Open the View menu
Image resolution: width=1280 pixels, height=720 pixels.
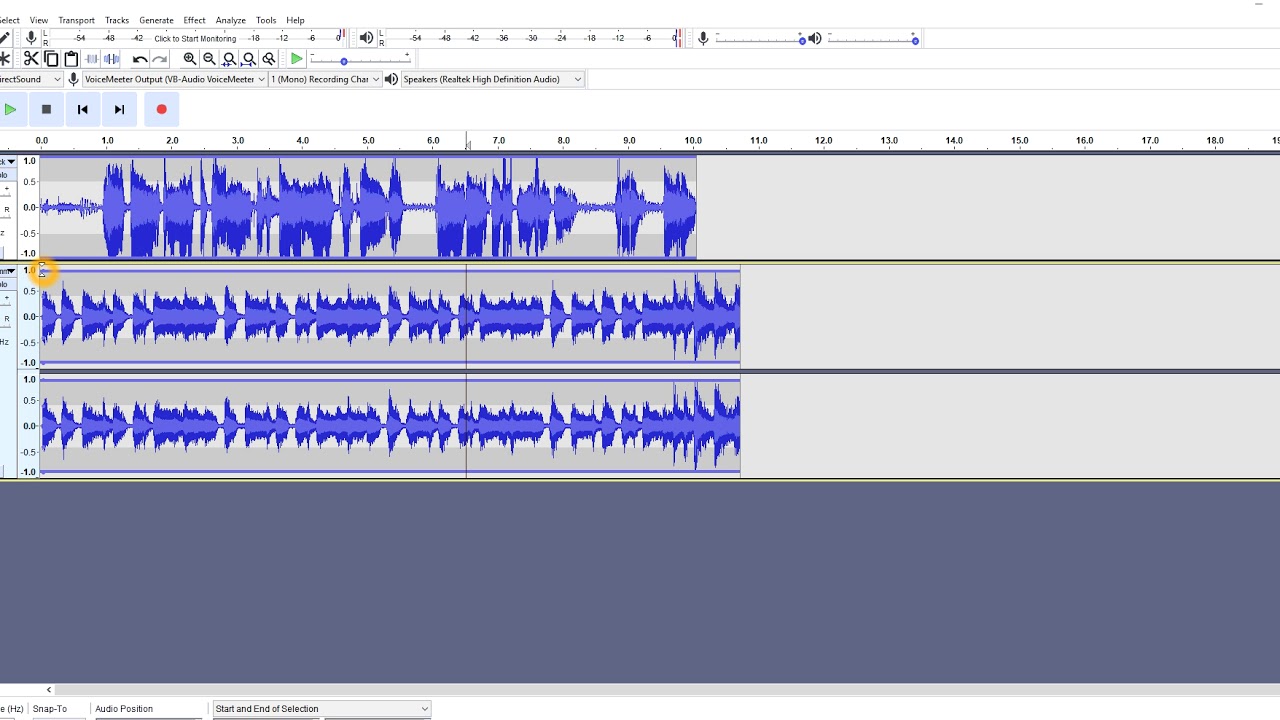click(x=39, y=20)
